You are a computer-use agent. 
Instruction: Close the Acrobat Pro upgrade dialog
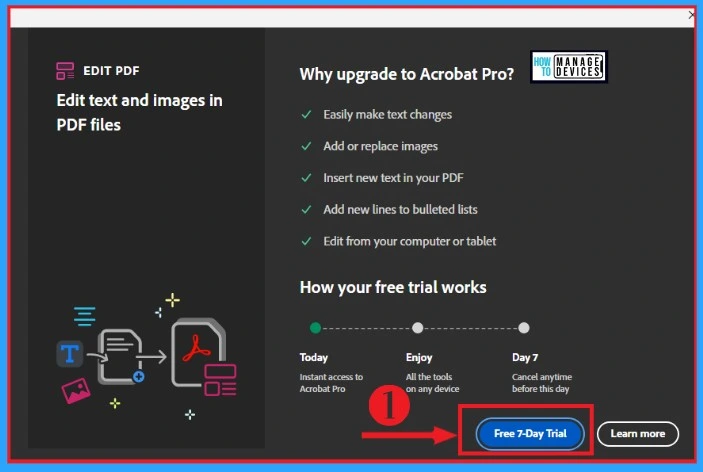pos(692,15)
